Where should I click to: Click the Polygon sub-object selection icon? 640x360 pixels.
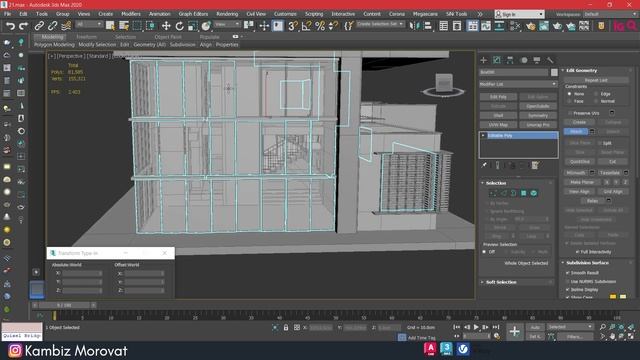523,193
